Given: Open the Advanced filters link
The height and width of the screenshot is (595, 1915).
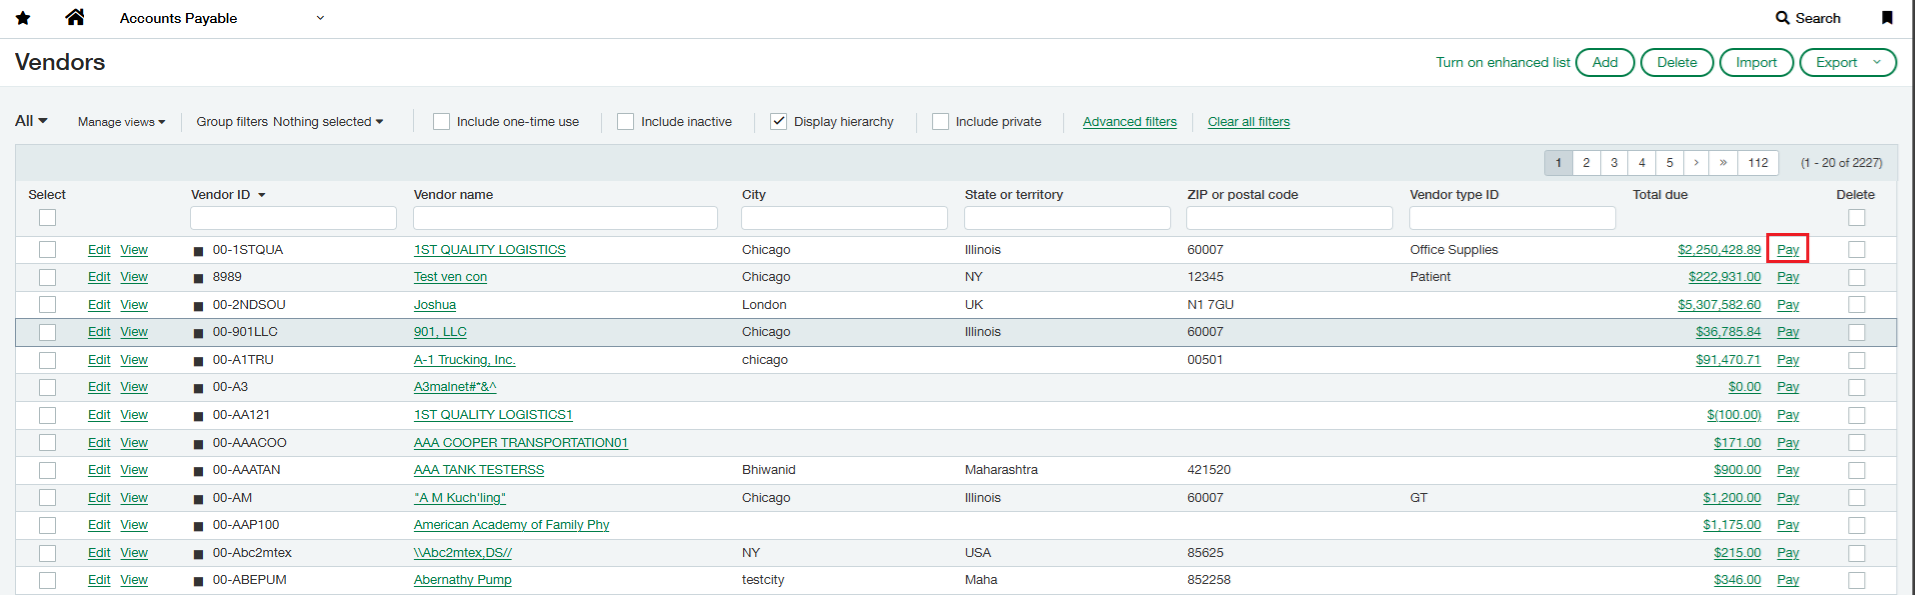Looking at the screenshot, I should point(1129,122).
